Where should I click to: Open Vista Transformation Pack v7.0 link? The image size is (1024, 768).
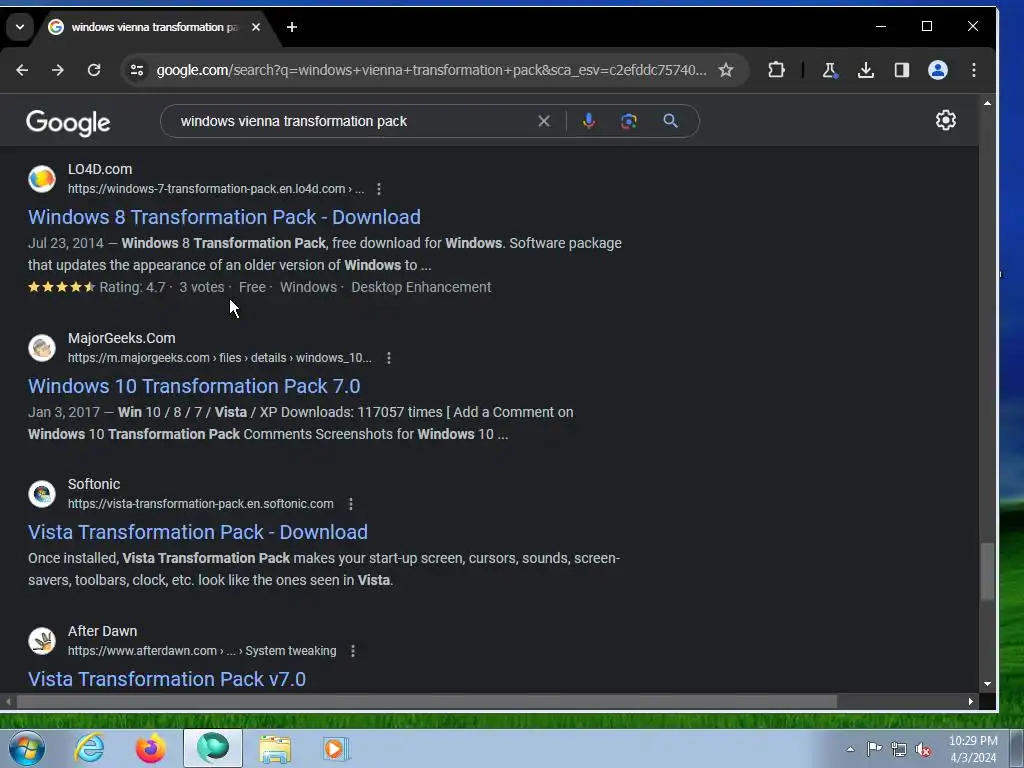(x=167, y=679)
